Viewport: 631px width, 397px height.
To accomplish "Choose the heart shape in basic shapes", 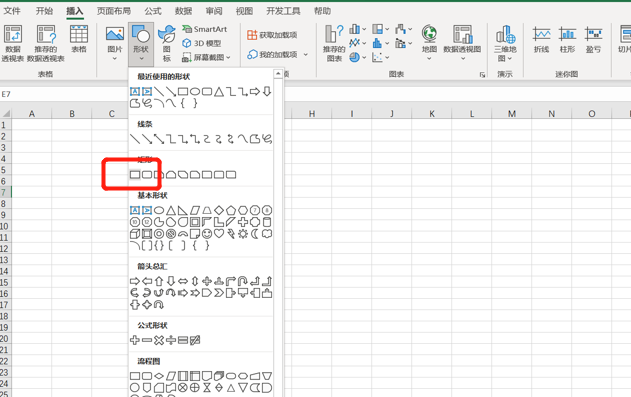I will [x=219, y=234].
